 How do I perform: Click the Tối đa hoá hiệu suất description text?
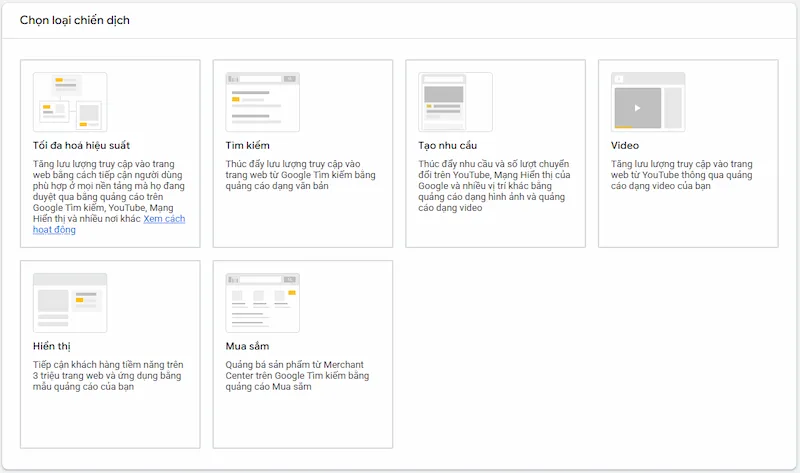pyautogui.click(x=109, y=191)
